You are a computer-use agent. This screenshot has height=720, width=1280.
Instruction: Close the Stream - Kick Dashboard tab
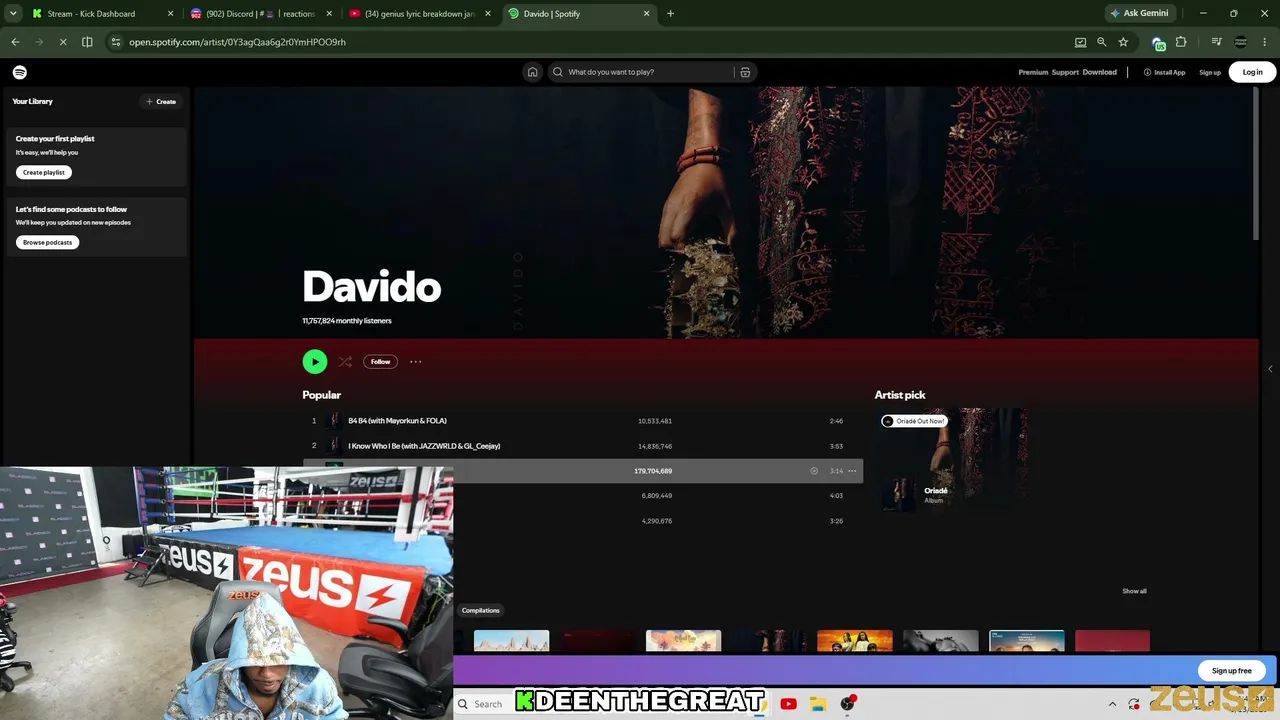[x=170, y=14]
